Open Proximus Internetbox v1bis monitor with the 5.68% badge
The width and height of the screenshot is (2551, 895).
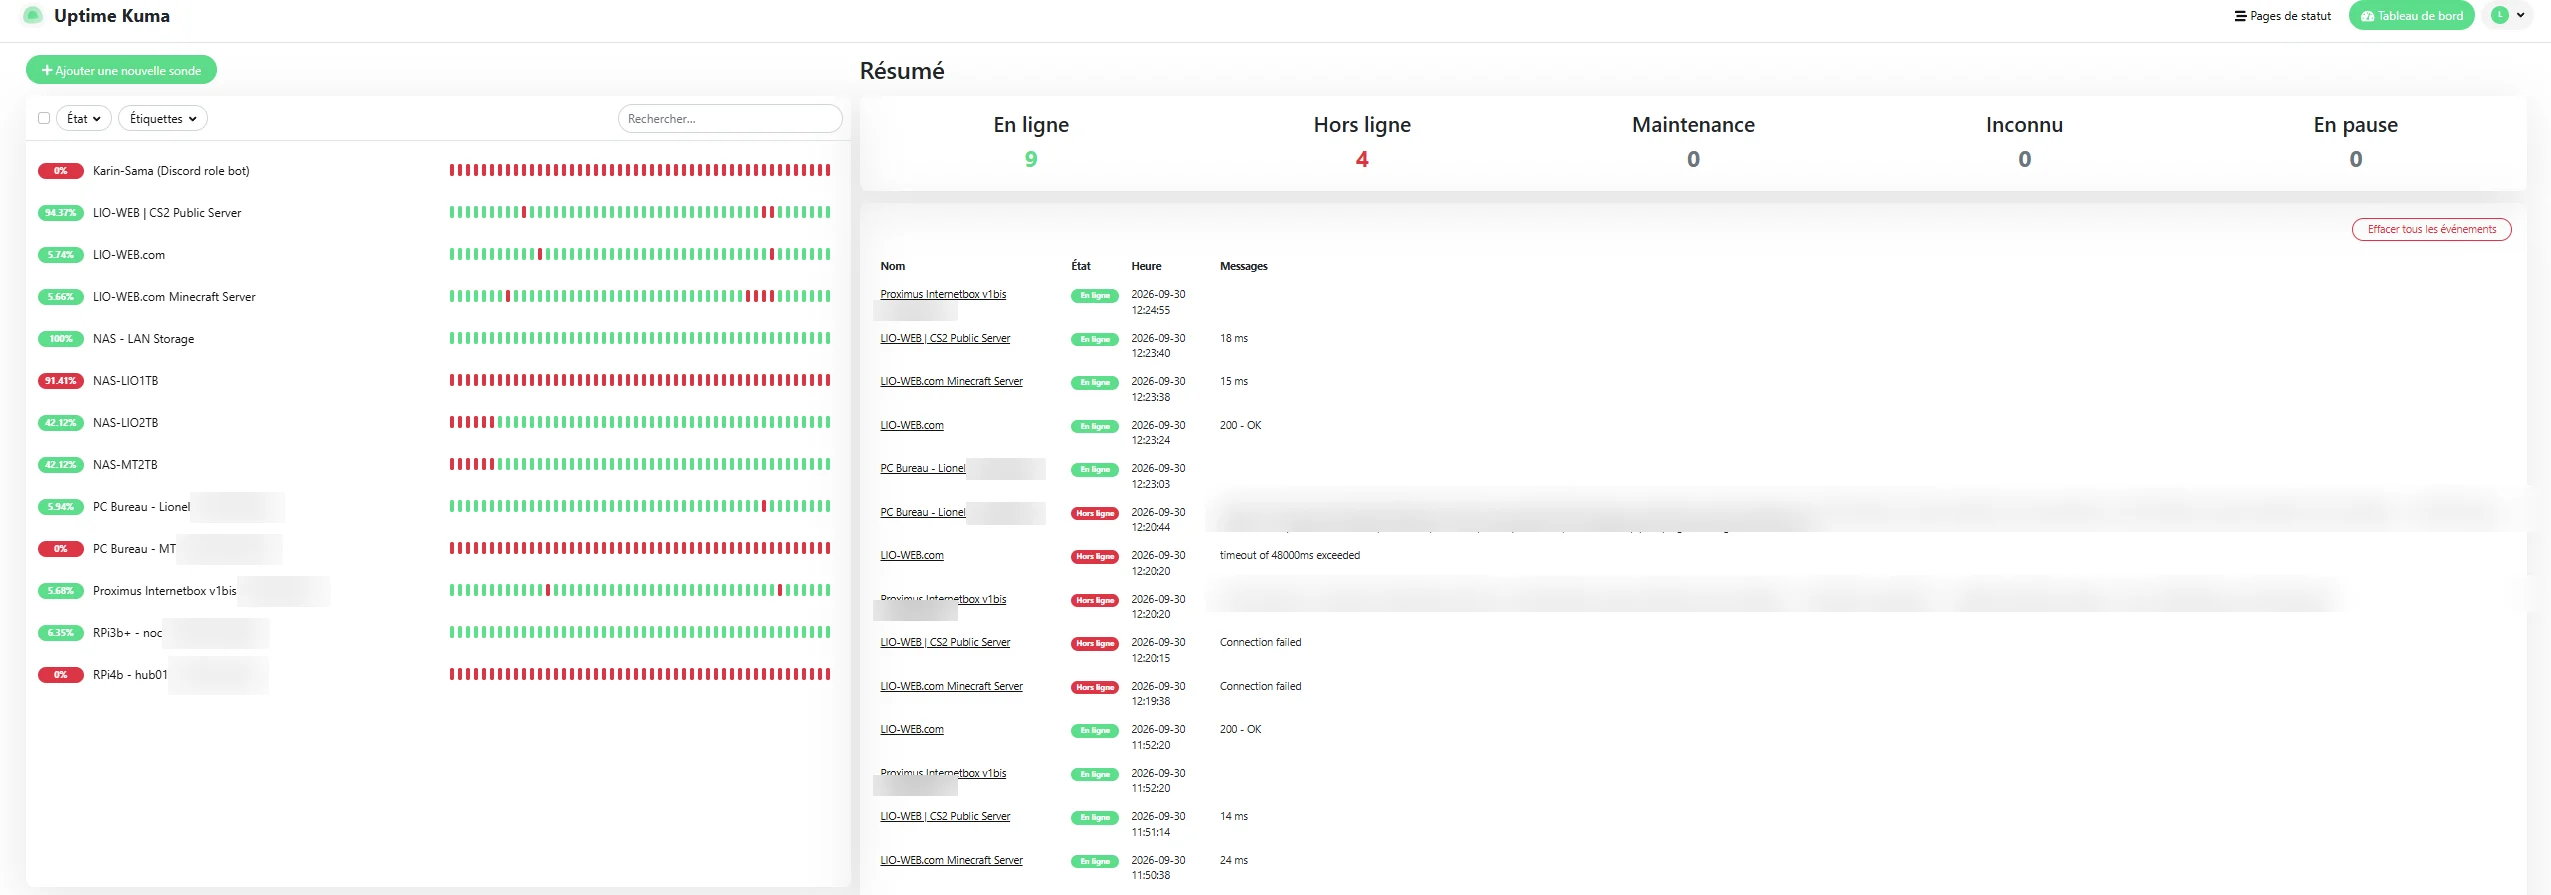[437, 591]
